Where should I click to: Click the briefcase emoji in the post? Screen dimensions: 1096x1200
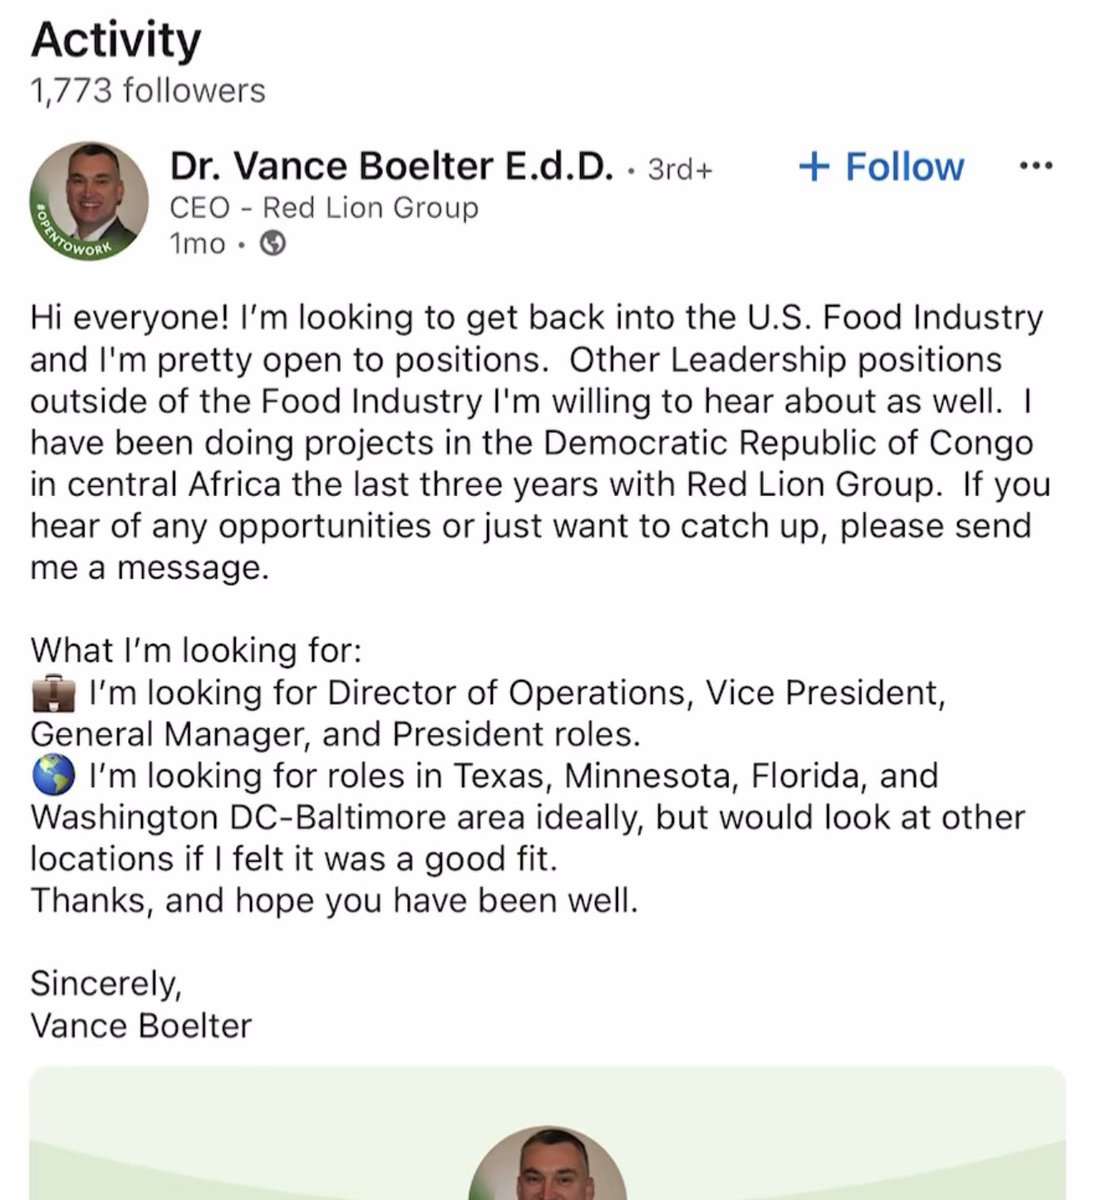[x=55, y=692]
